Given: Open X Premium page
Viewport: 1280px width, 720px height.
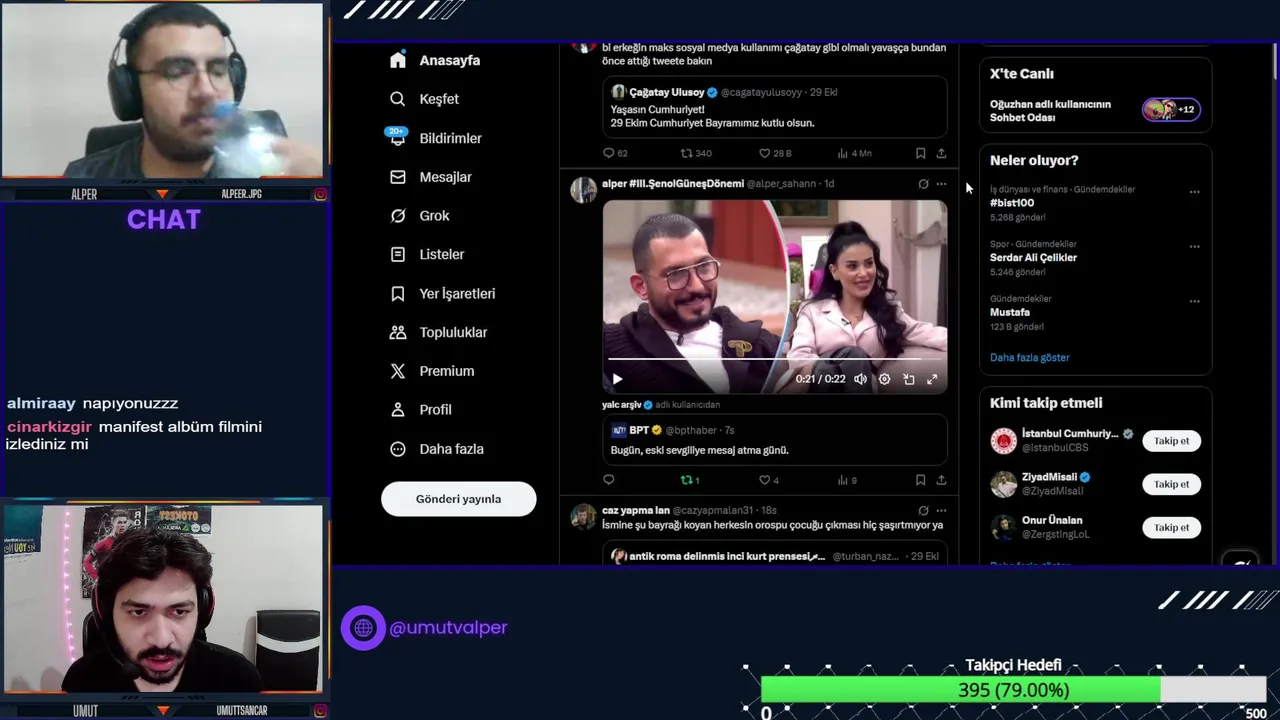Looking at the screenshot, I should pos(432,371).
